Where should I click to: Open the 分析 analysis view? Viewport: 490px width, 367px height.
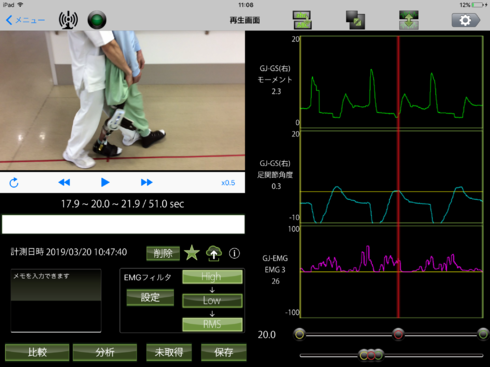tap(105, 352)
